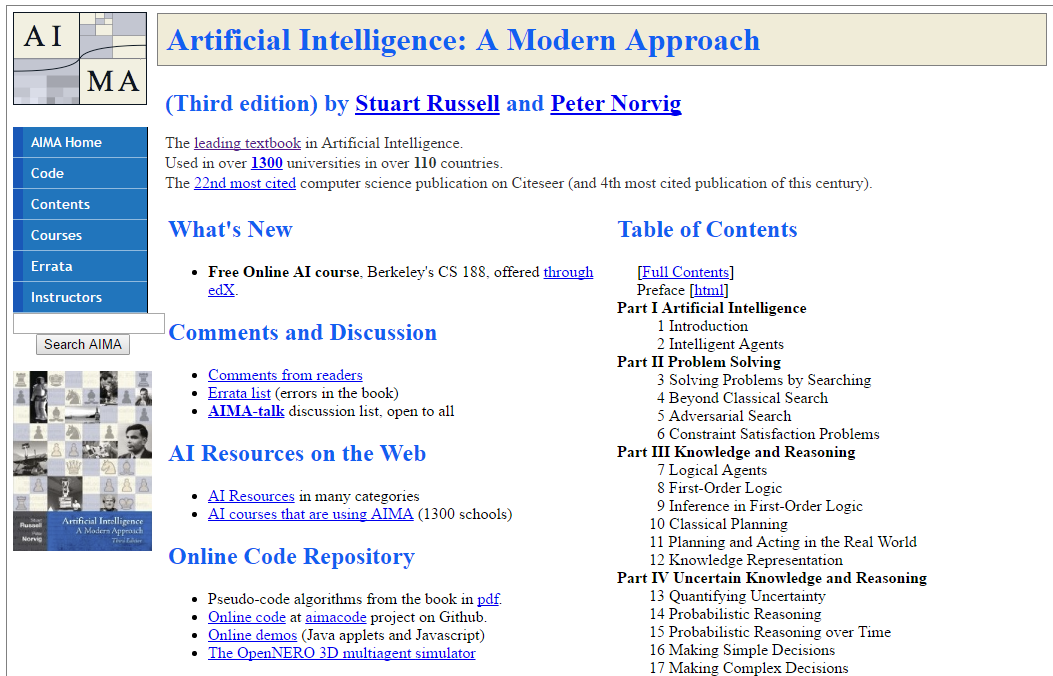Screen dimensions: 1053x676
Task: Click the page title 'Artificial Intelligence: A Modern Approach'
Action: (x=463, y=40)
